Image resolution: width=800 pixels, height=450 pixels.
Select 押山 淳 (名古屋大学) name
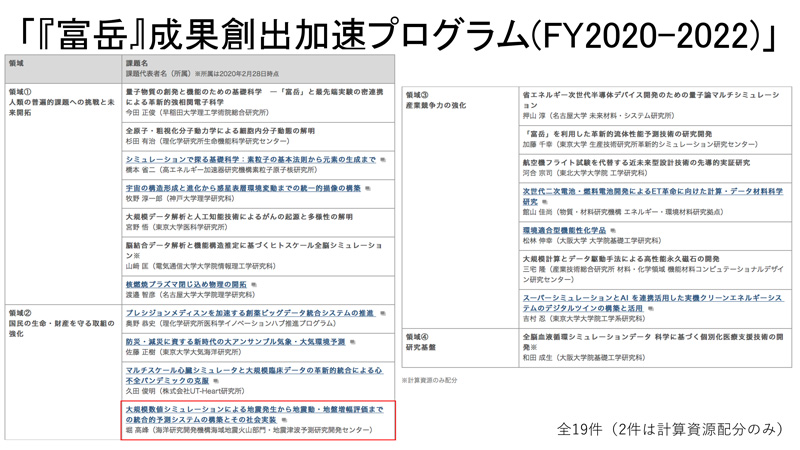coord(598,115)
